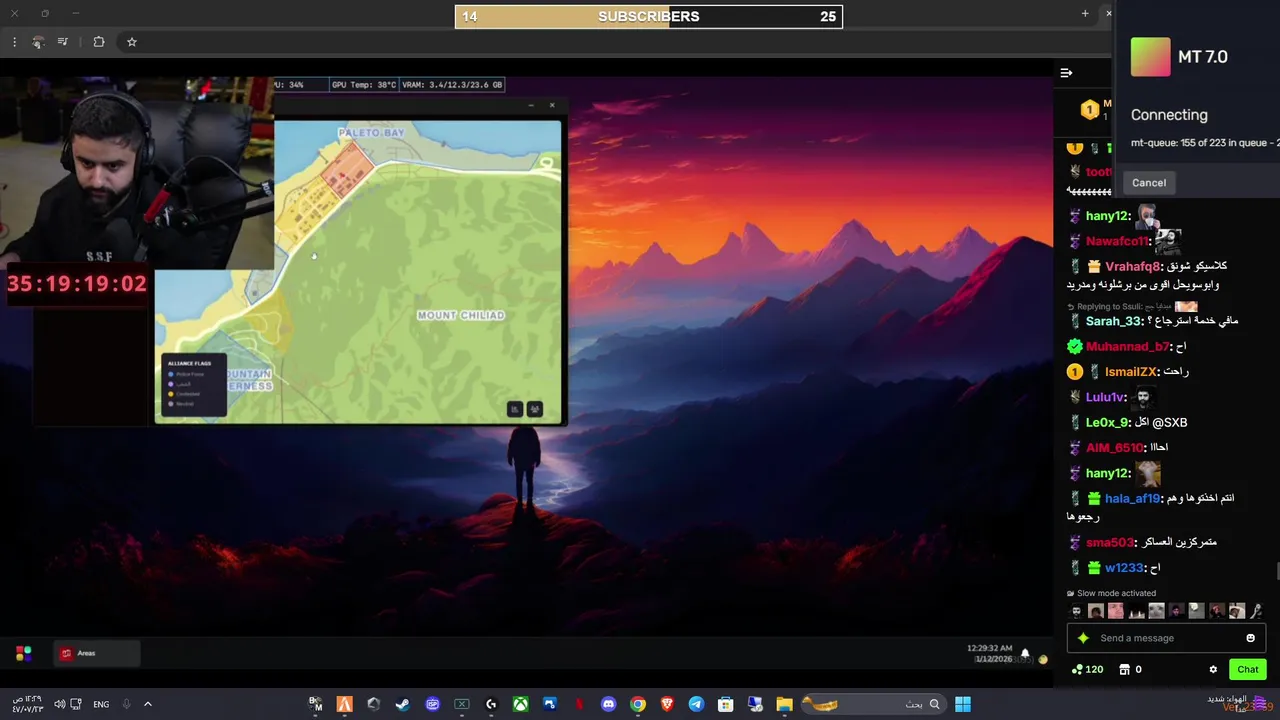Open Brave browser from taskbar
Image resolution: width=1280 pixels, height=720 pixels.
coord(667,704)
